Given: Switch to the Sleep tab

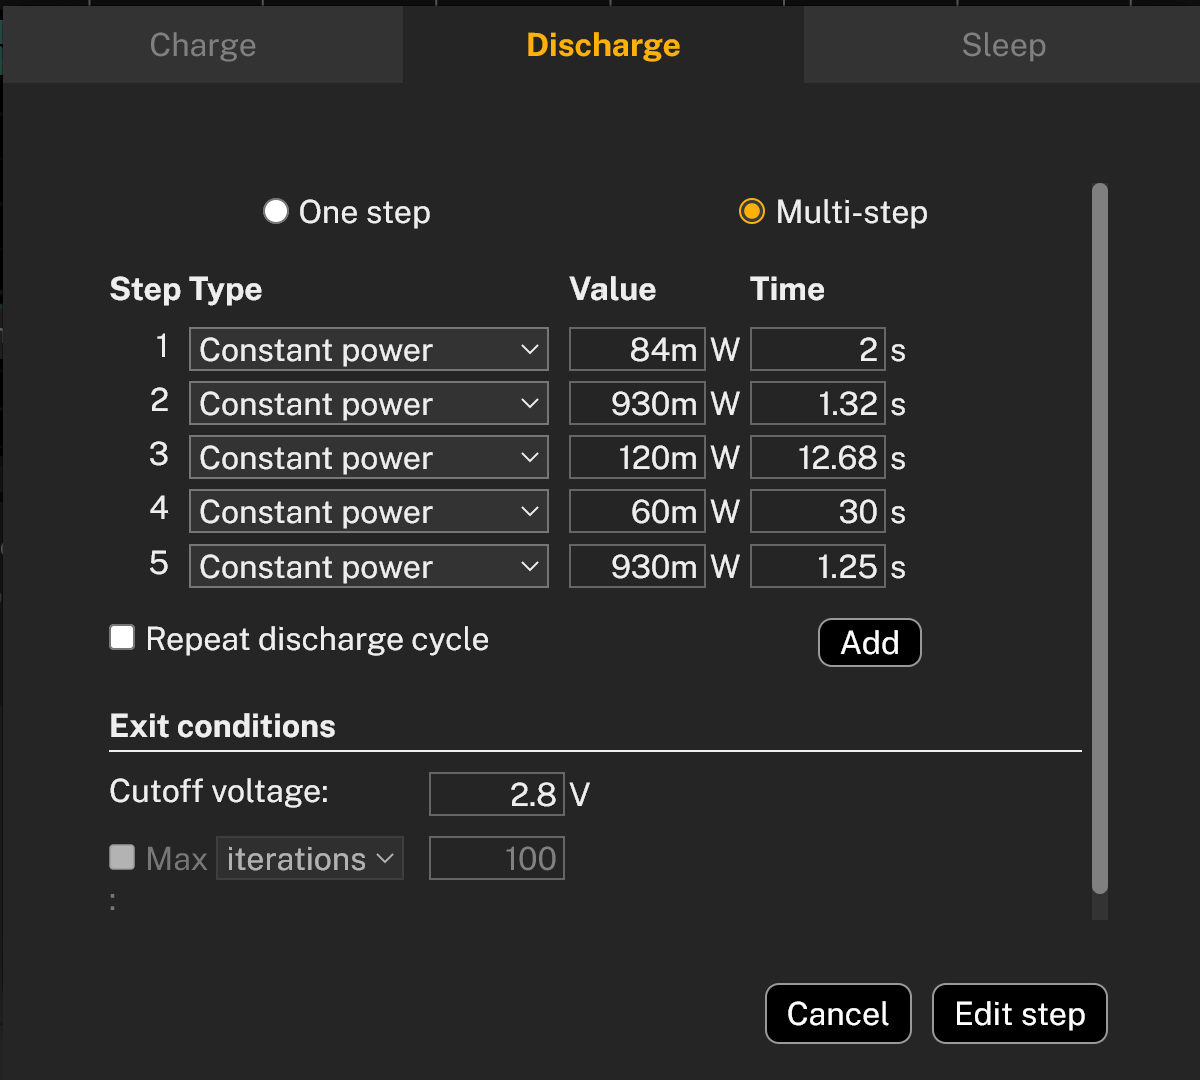Looking at the screenshot, I should (1003, 44).
